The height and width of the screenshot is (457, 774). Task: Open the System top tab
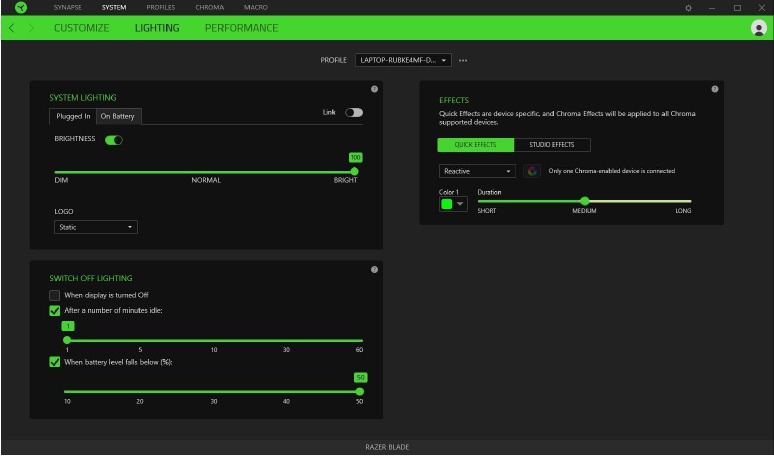(114, 7)
